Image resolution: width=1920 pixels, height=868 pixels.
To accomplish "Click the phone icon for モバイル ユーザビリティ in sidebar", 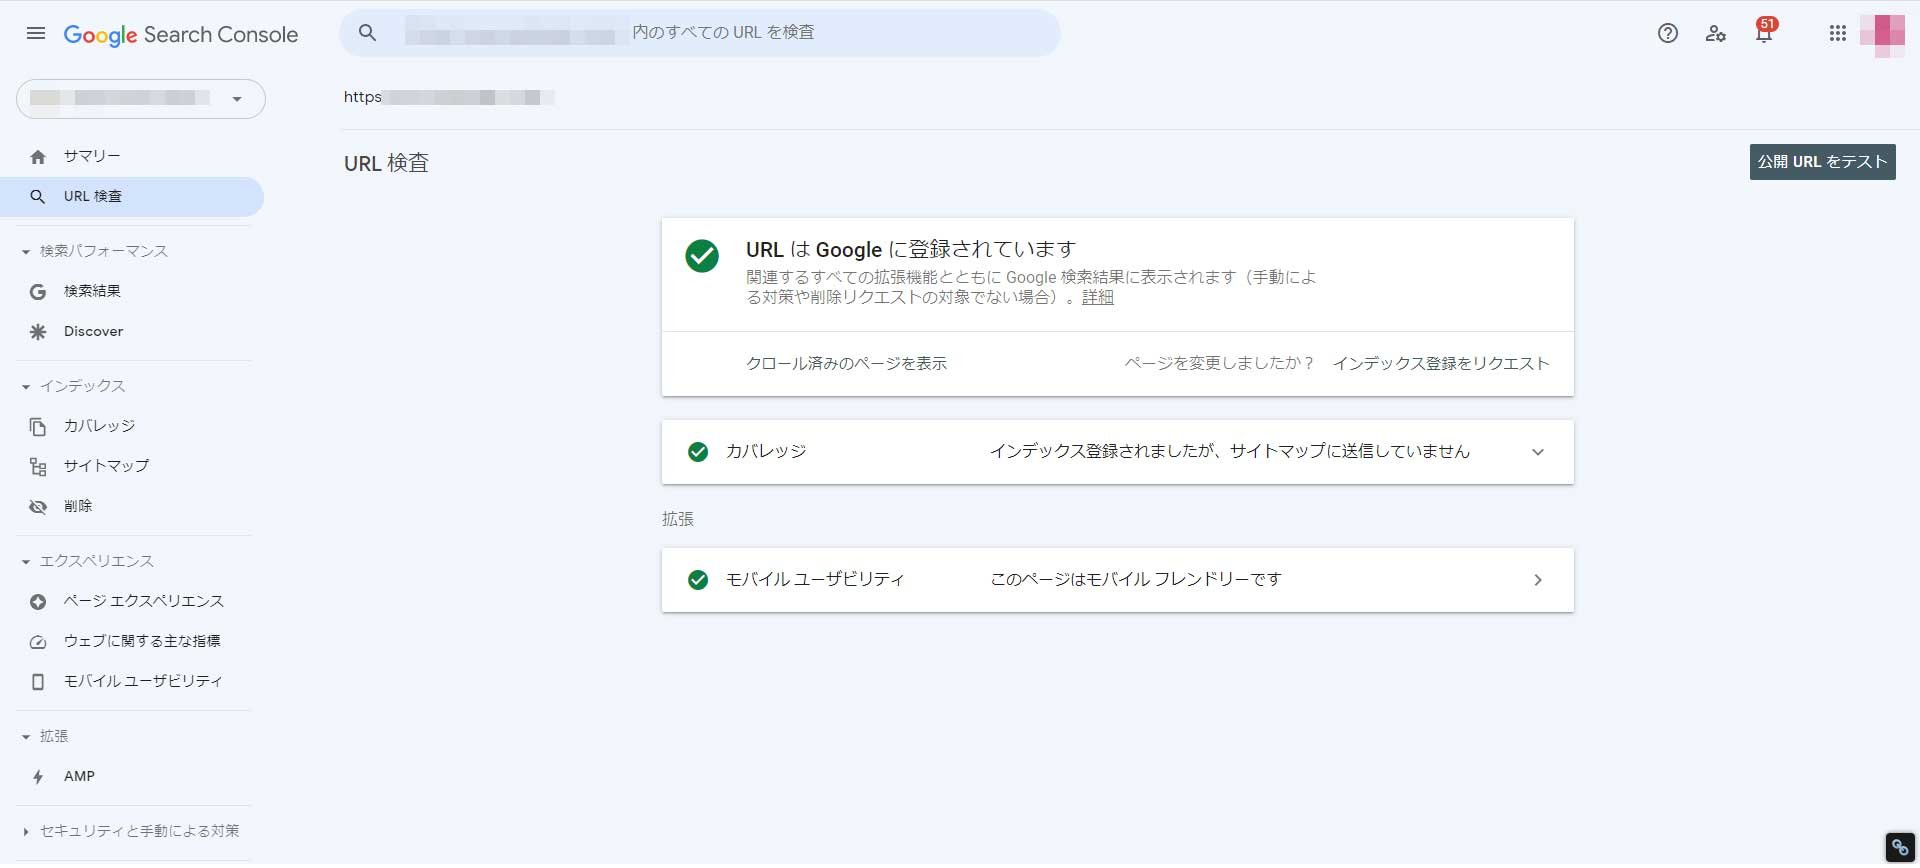I will tap(38, 682).
